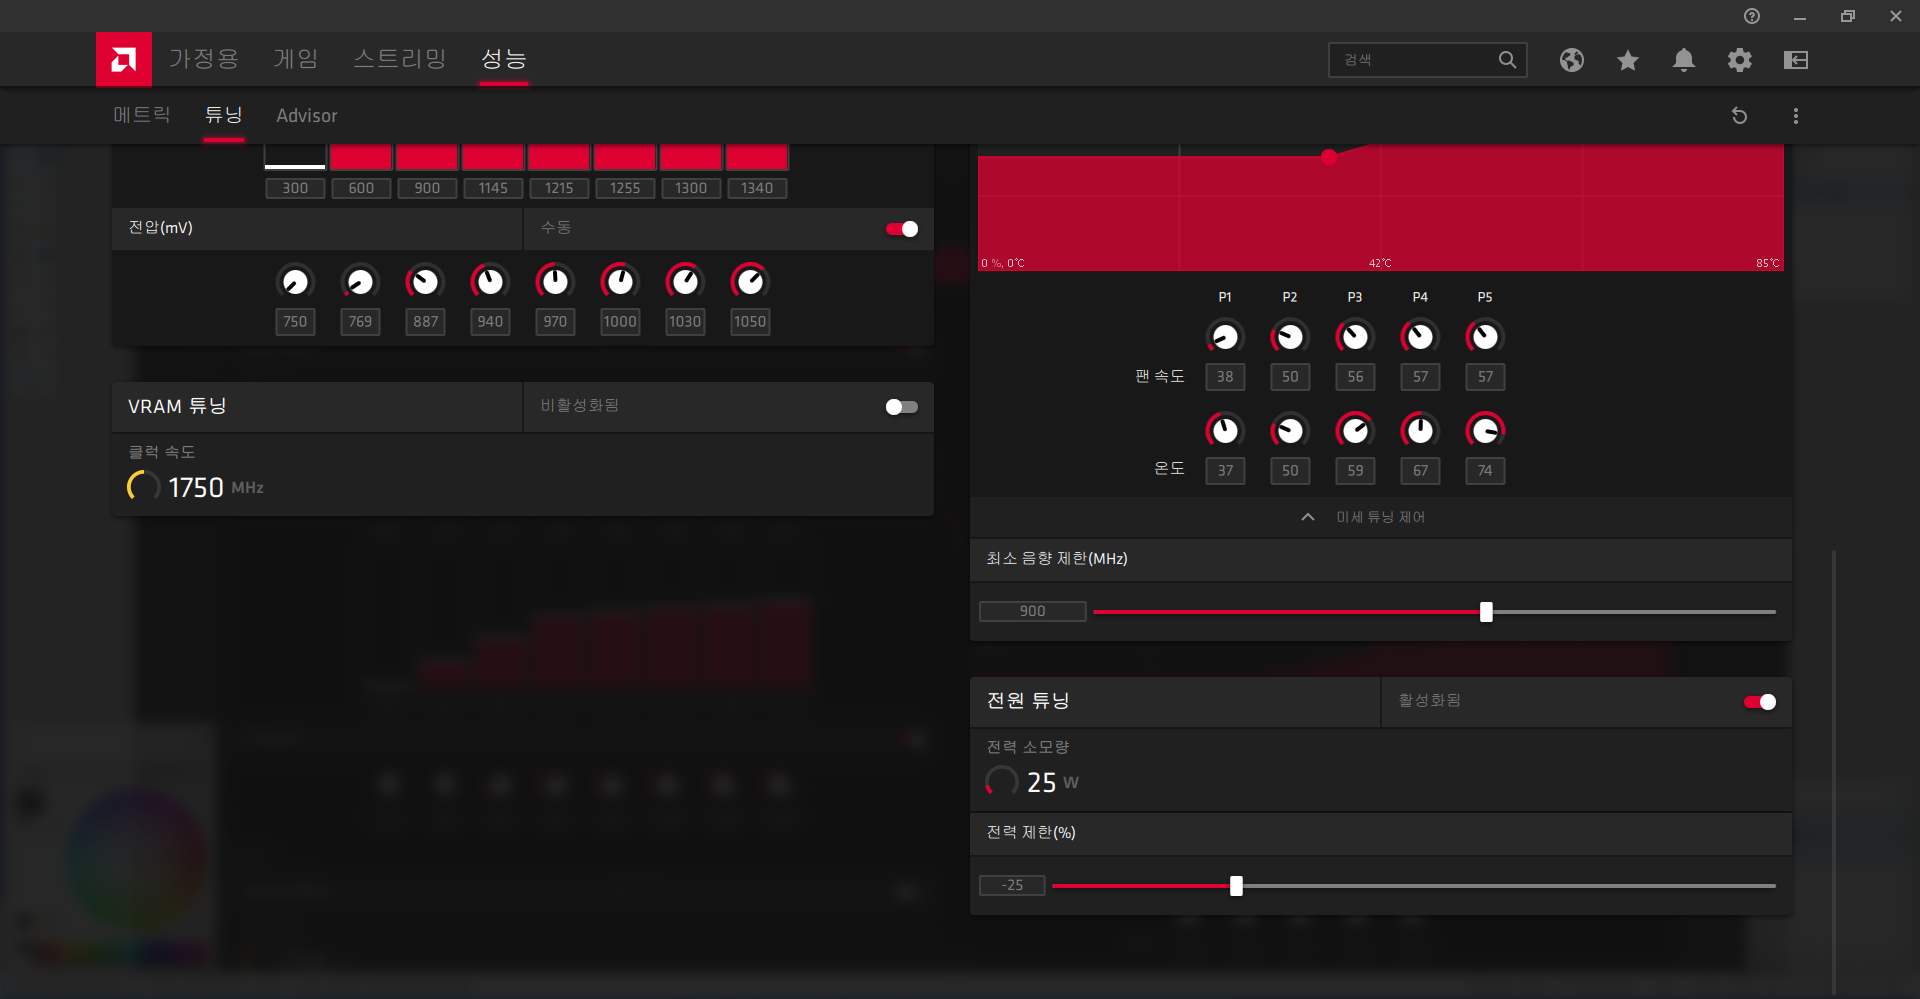This screenshot has width=1920, height=999.
Task: Click the fan curve point on the graph
Action: (x=1329, y=157)
